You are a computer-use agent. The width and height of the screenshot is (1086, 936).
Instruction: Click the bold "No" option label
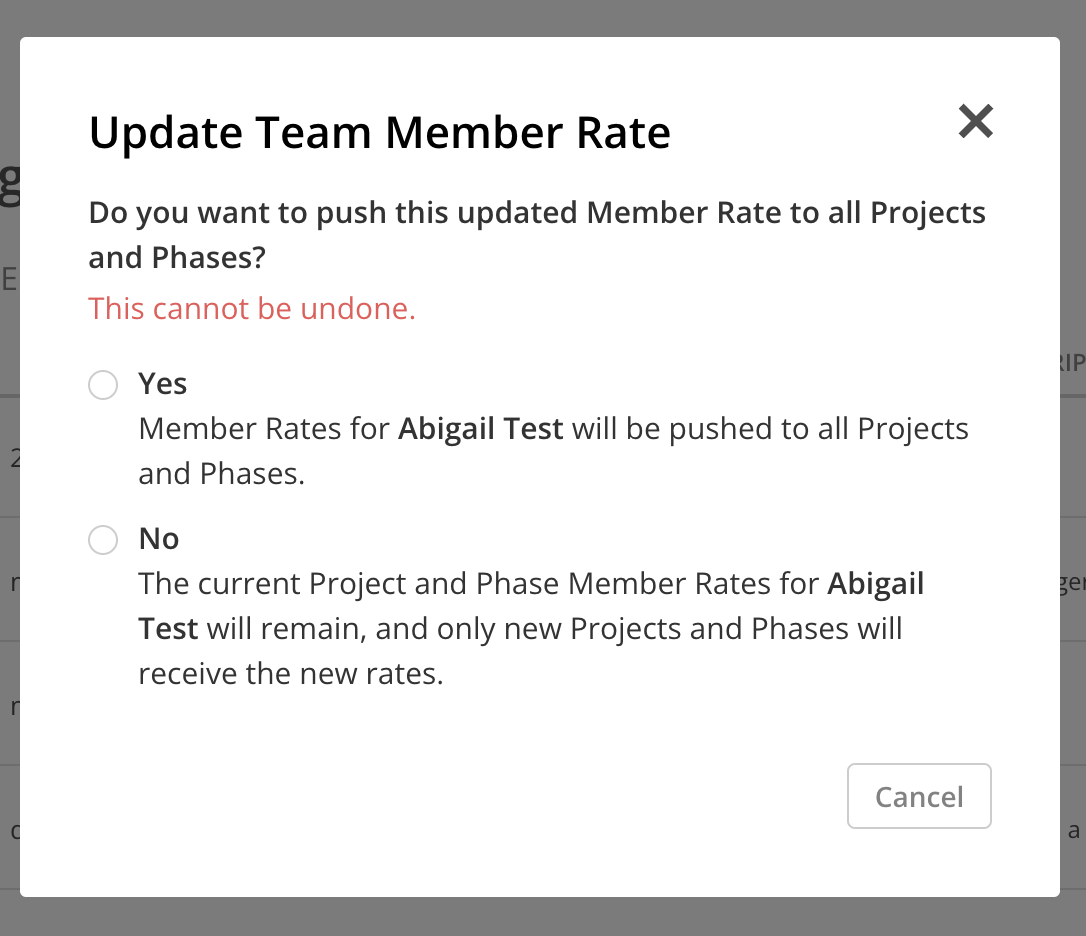[x=159, y=539]
